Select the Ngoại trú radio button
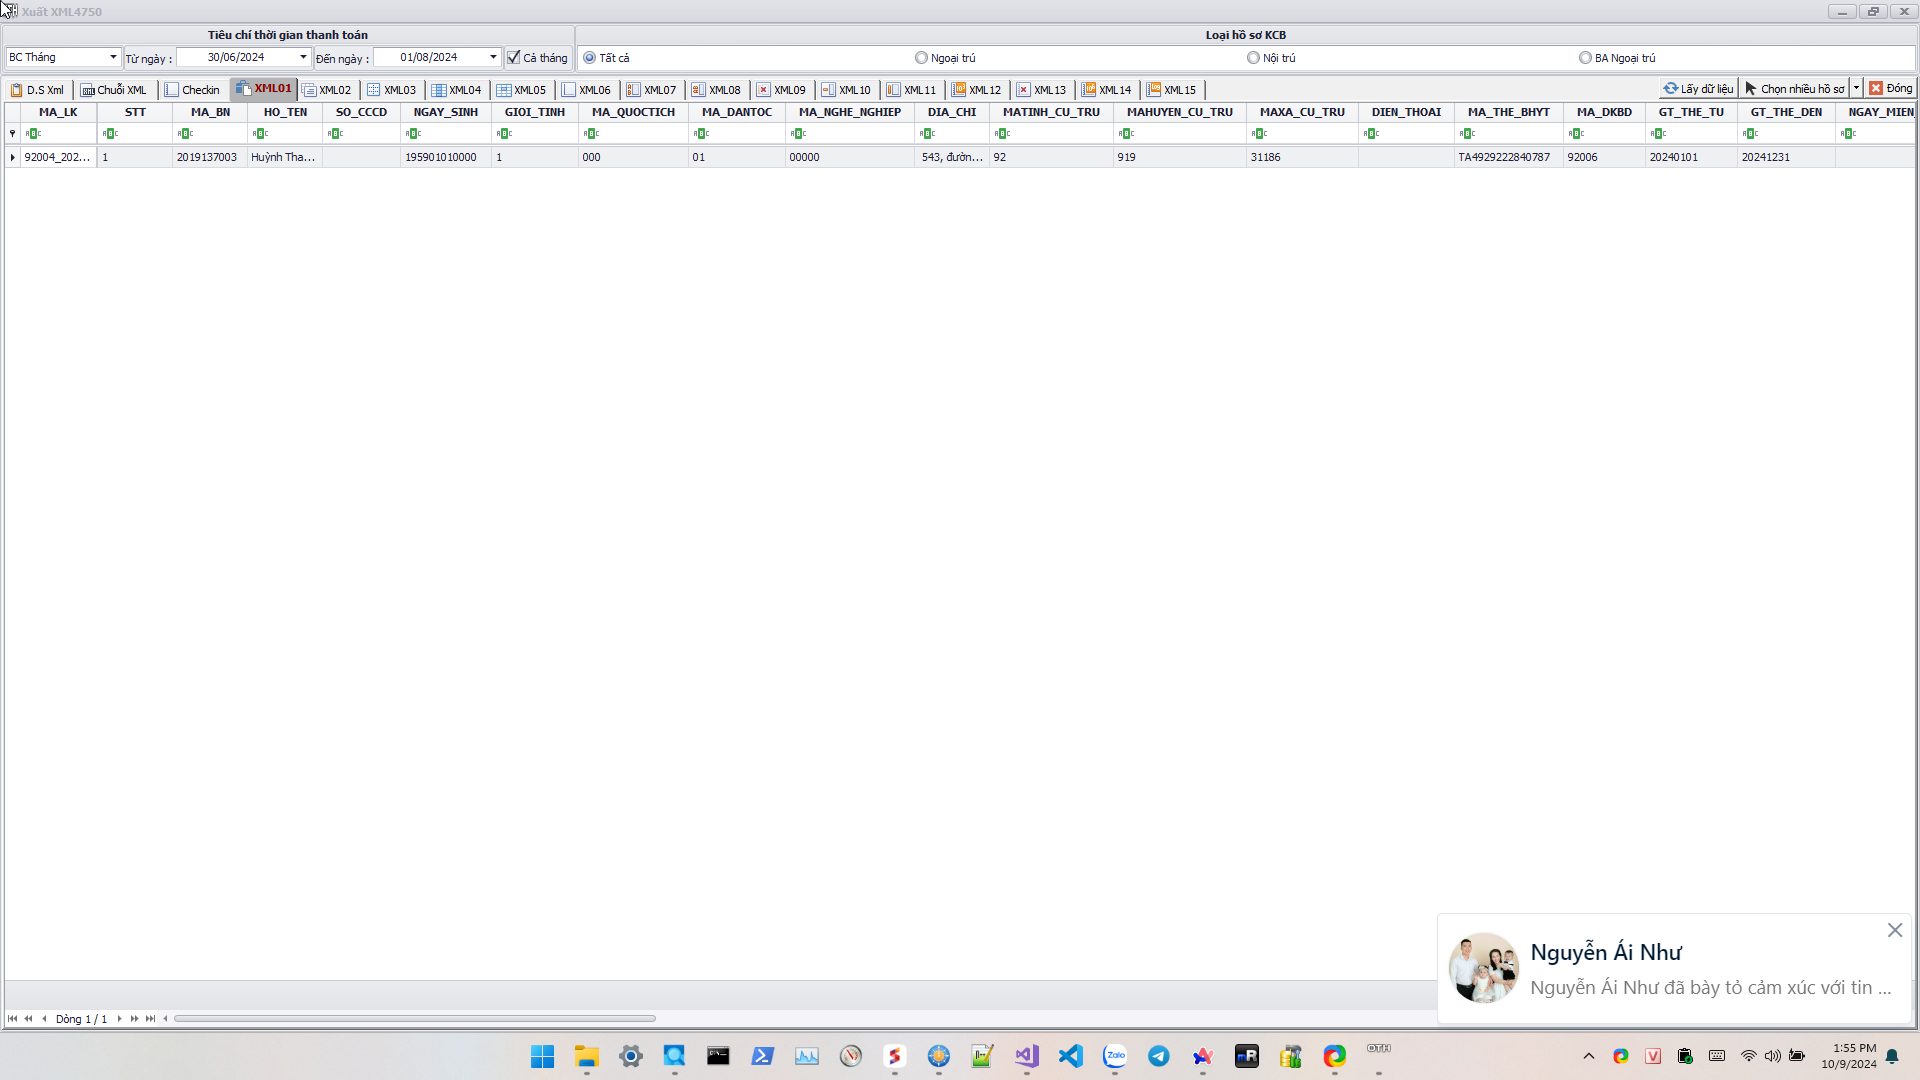1920x1080 pixels. (x=921, y=58)
